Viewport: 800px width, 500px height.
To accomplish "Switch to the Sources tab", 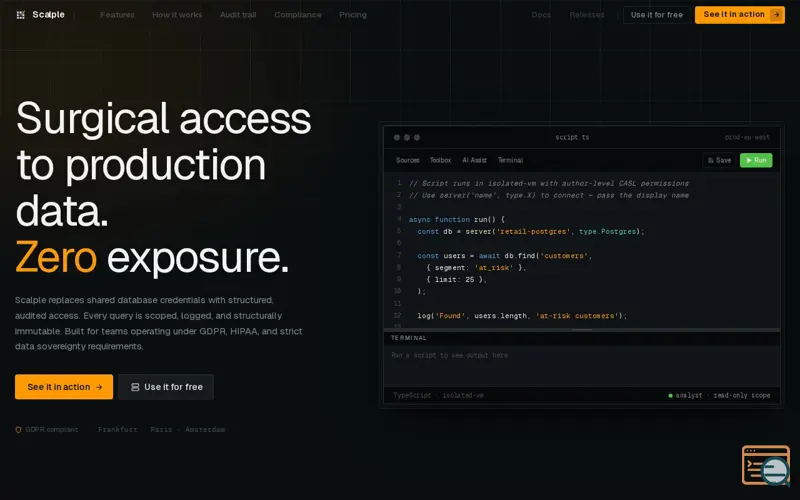I will [x=408, y=160].
